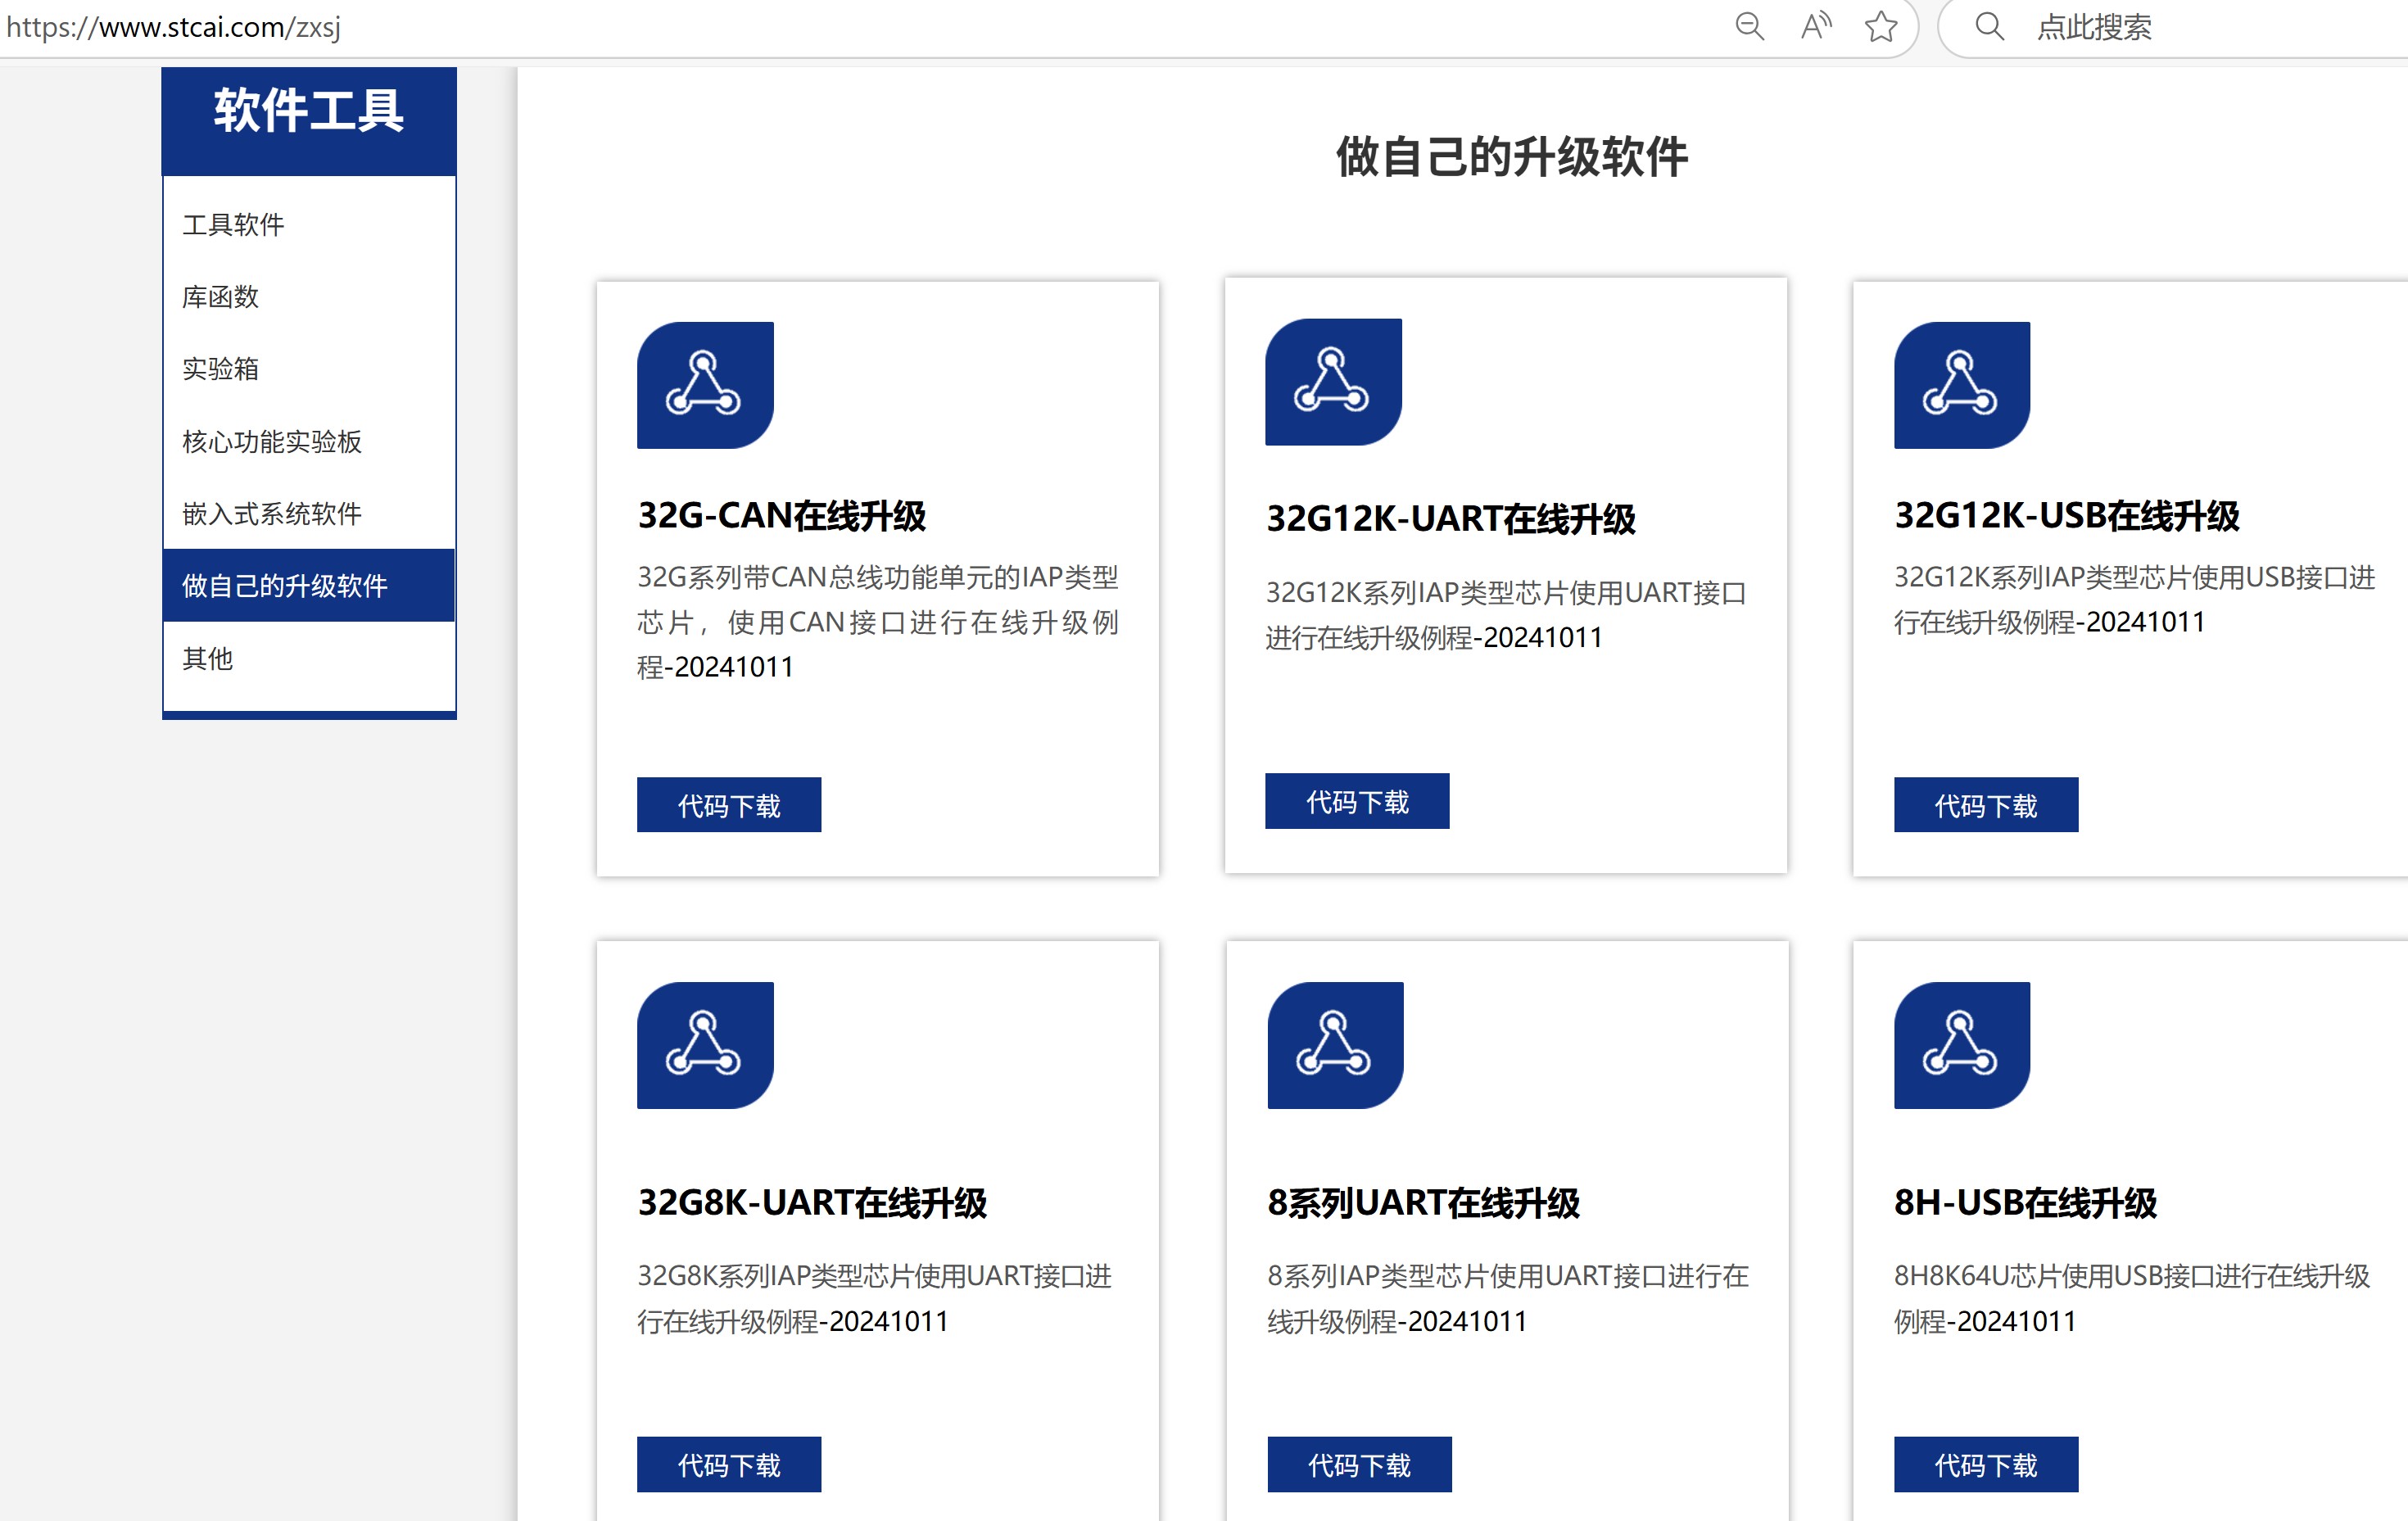This screenshot has height=1521, width=2408.
Task: Go to 核心功能实验板 sidebar item
Action: point(309,441)
